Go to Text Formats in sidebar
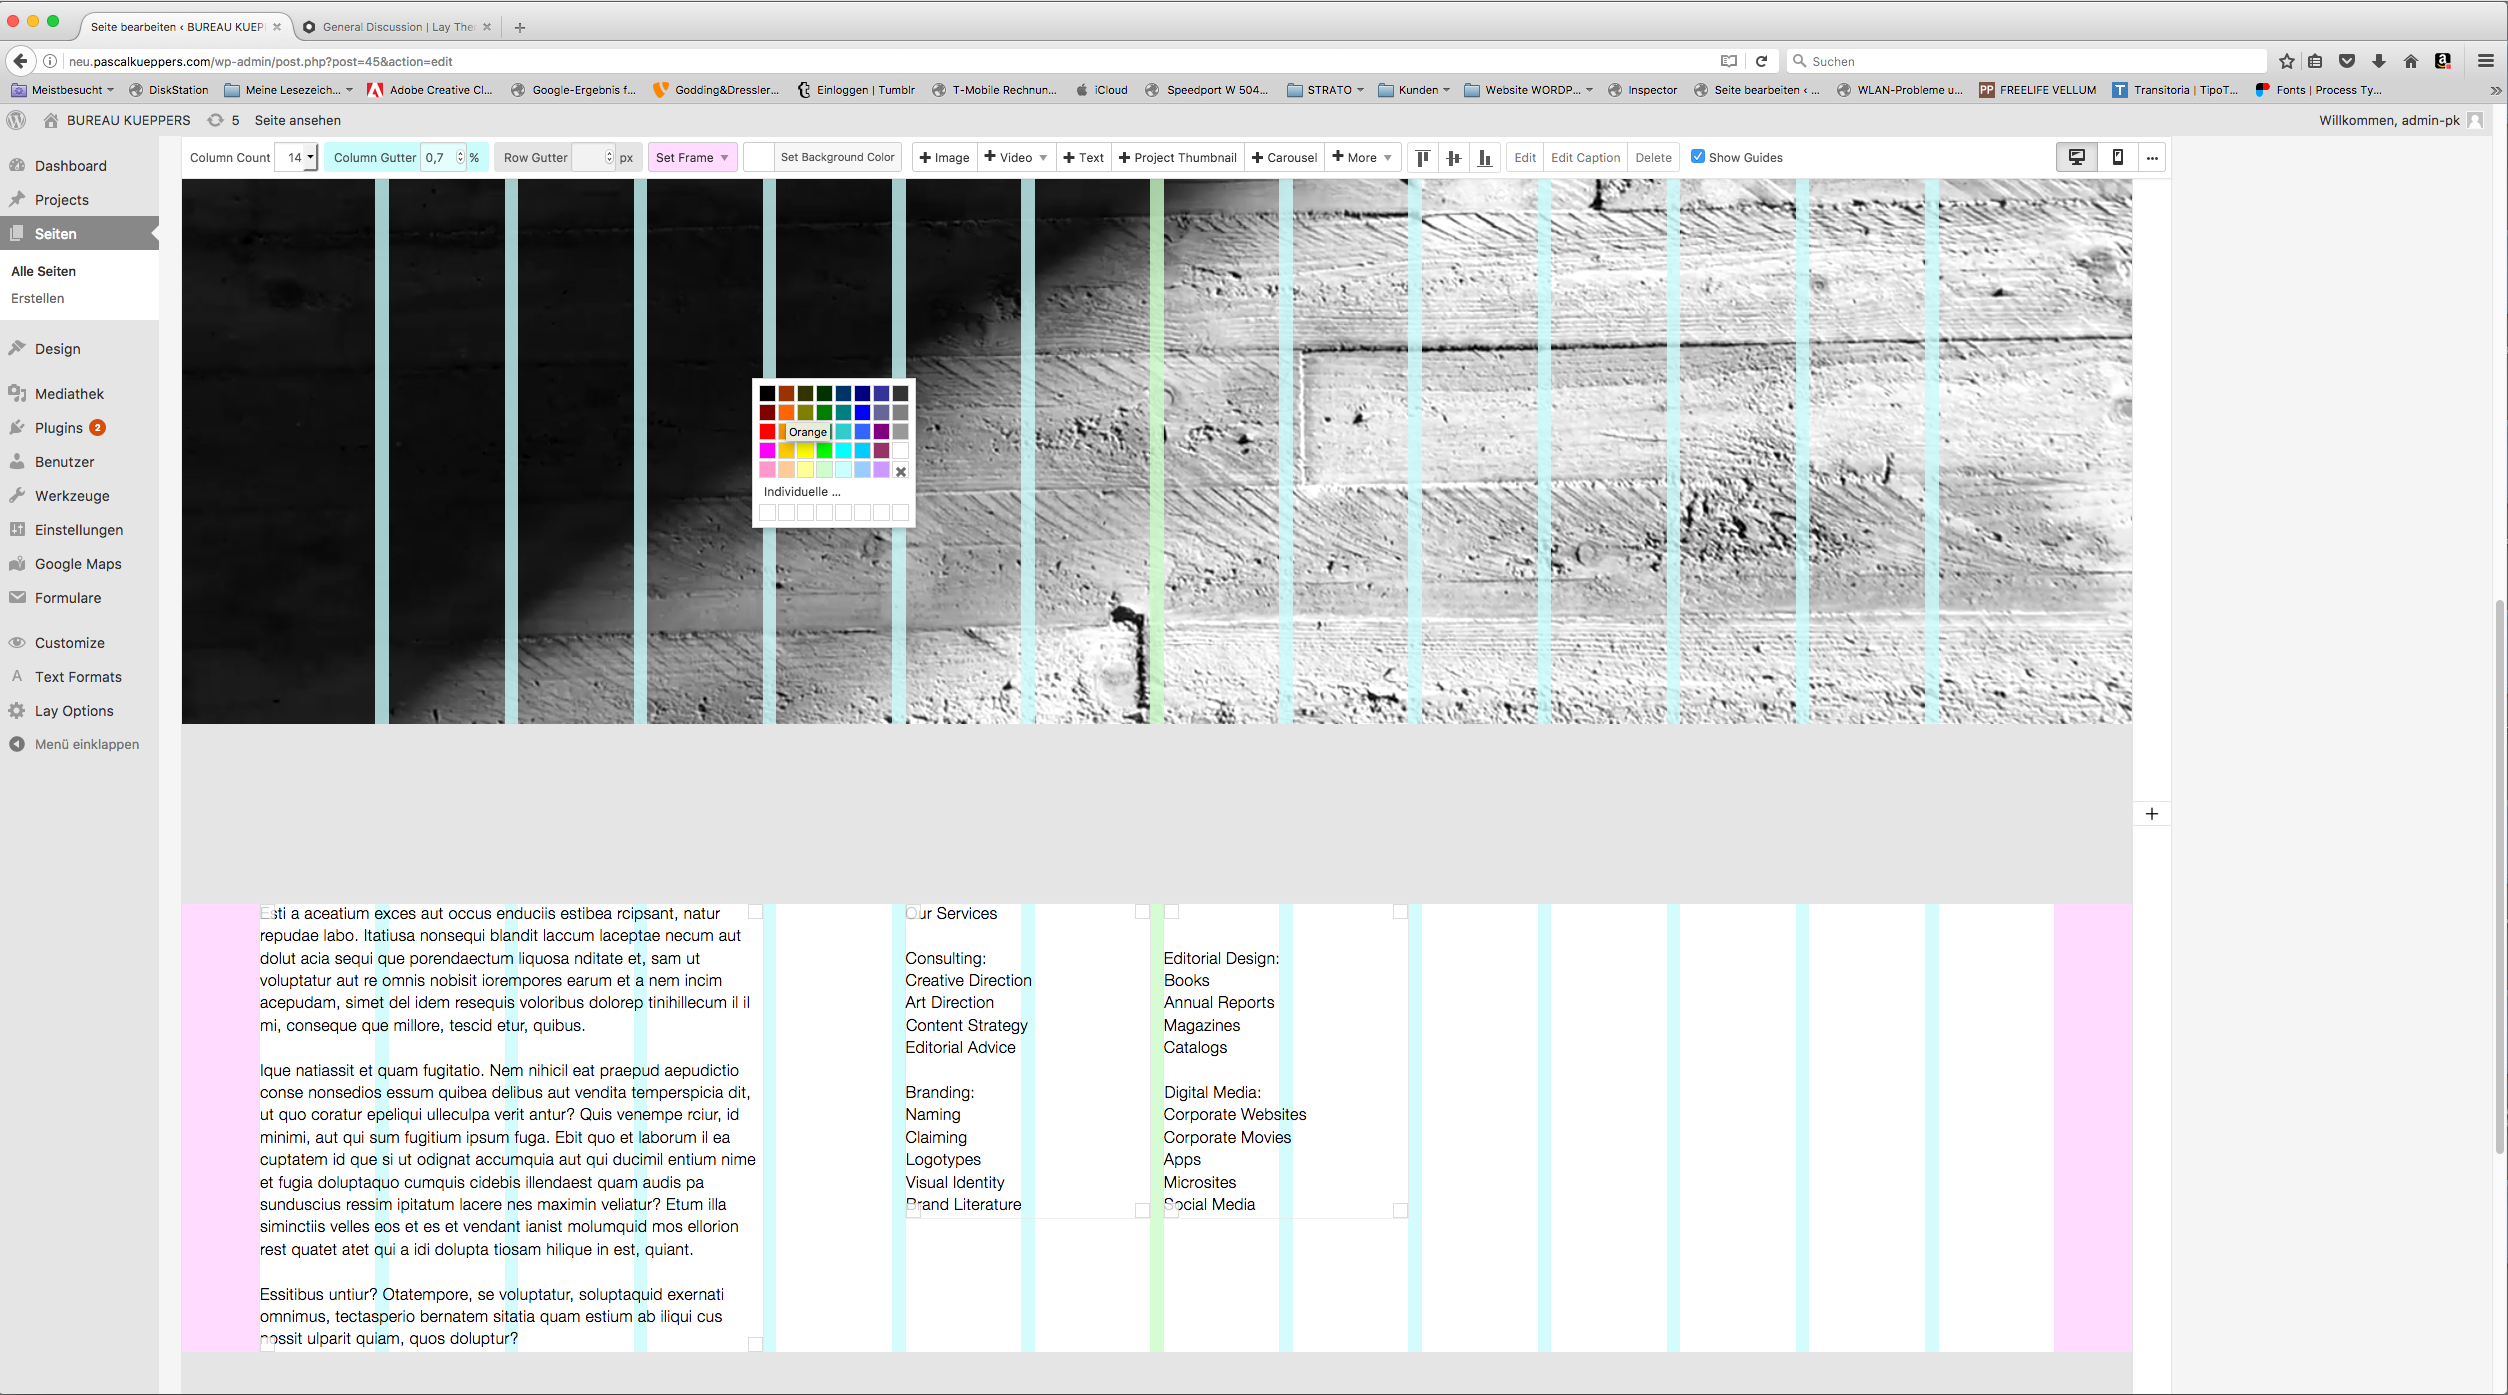Screen dimensions: 2508x1395 coord(78,677)
